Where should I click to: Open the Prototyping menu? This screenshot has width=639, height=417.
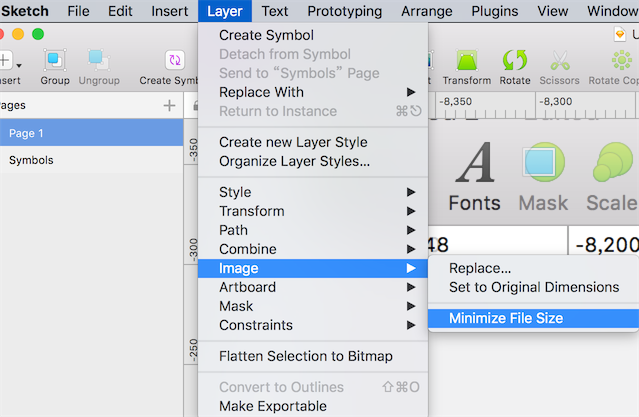(344, 11)
